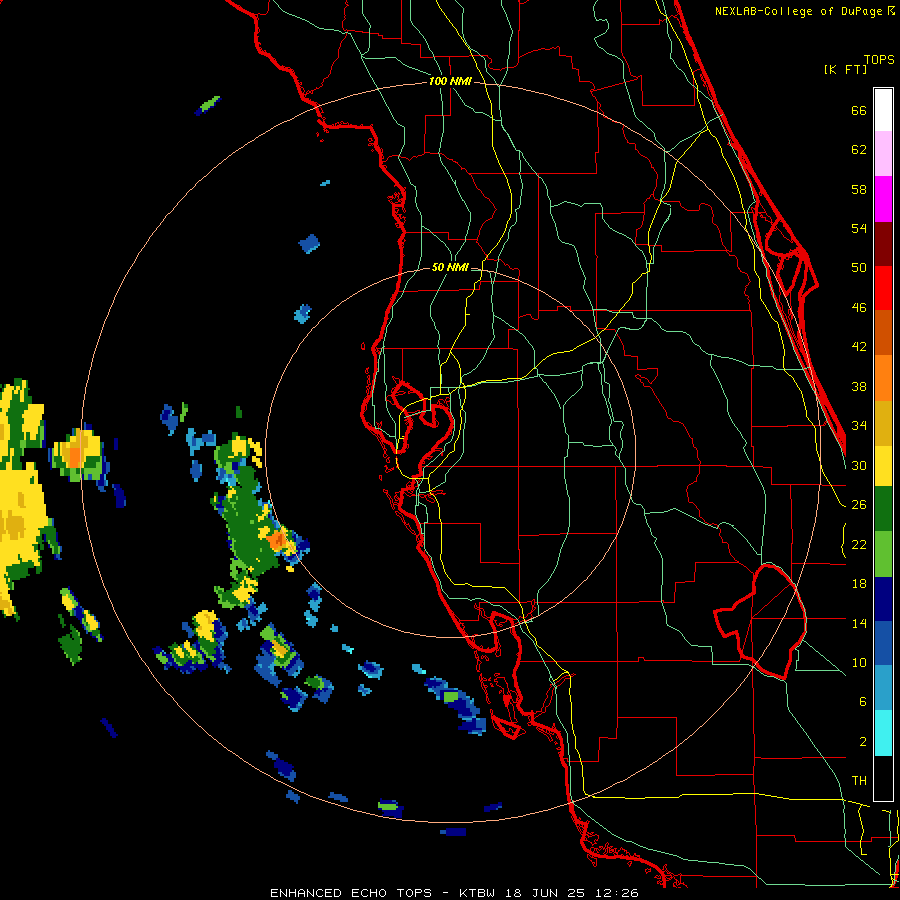This screenshot has width=900, height=900.
Task: Select the white 66 kft legend swatch
Action: 883,110
